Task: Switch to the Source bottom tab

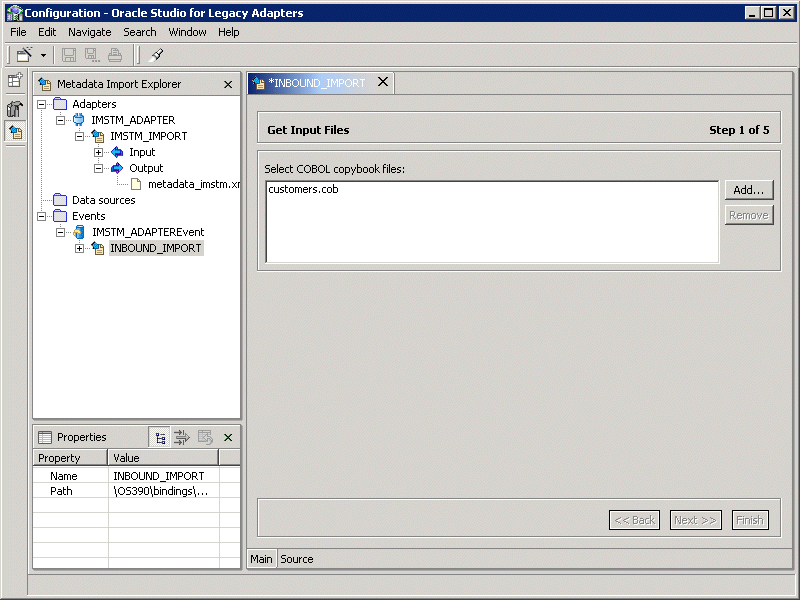Action: (x=296, y=559)
